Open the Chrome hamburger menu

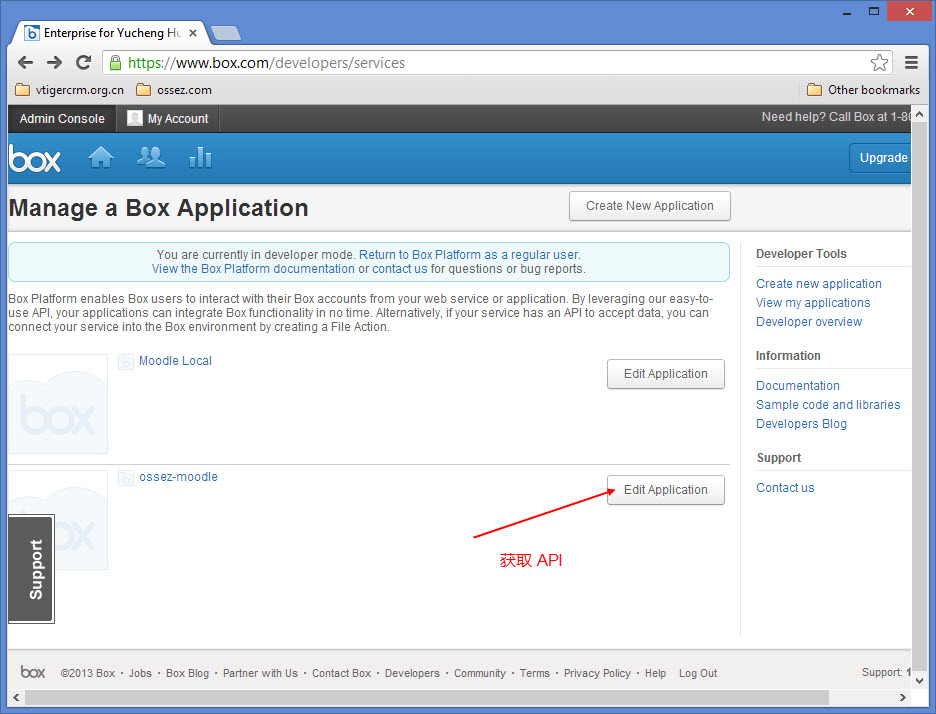911,63
